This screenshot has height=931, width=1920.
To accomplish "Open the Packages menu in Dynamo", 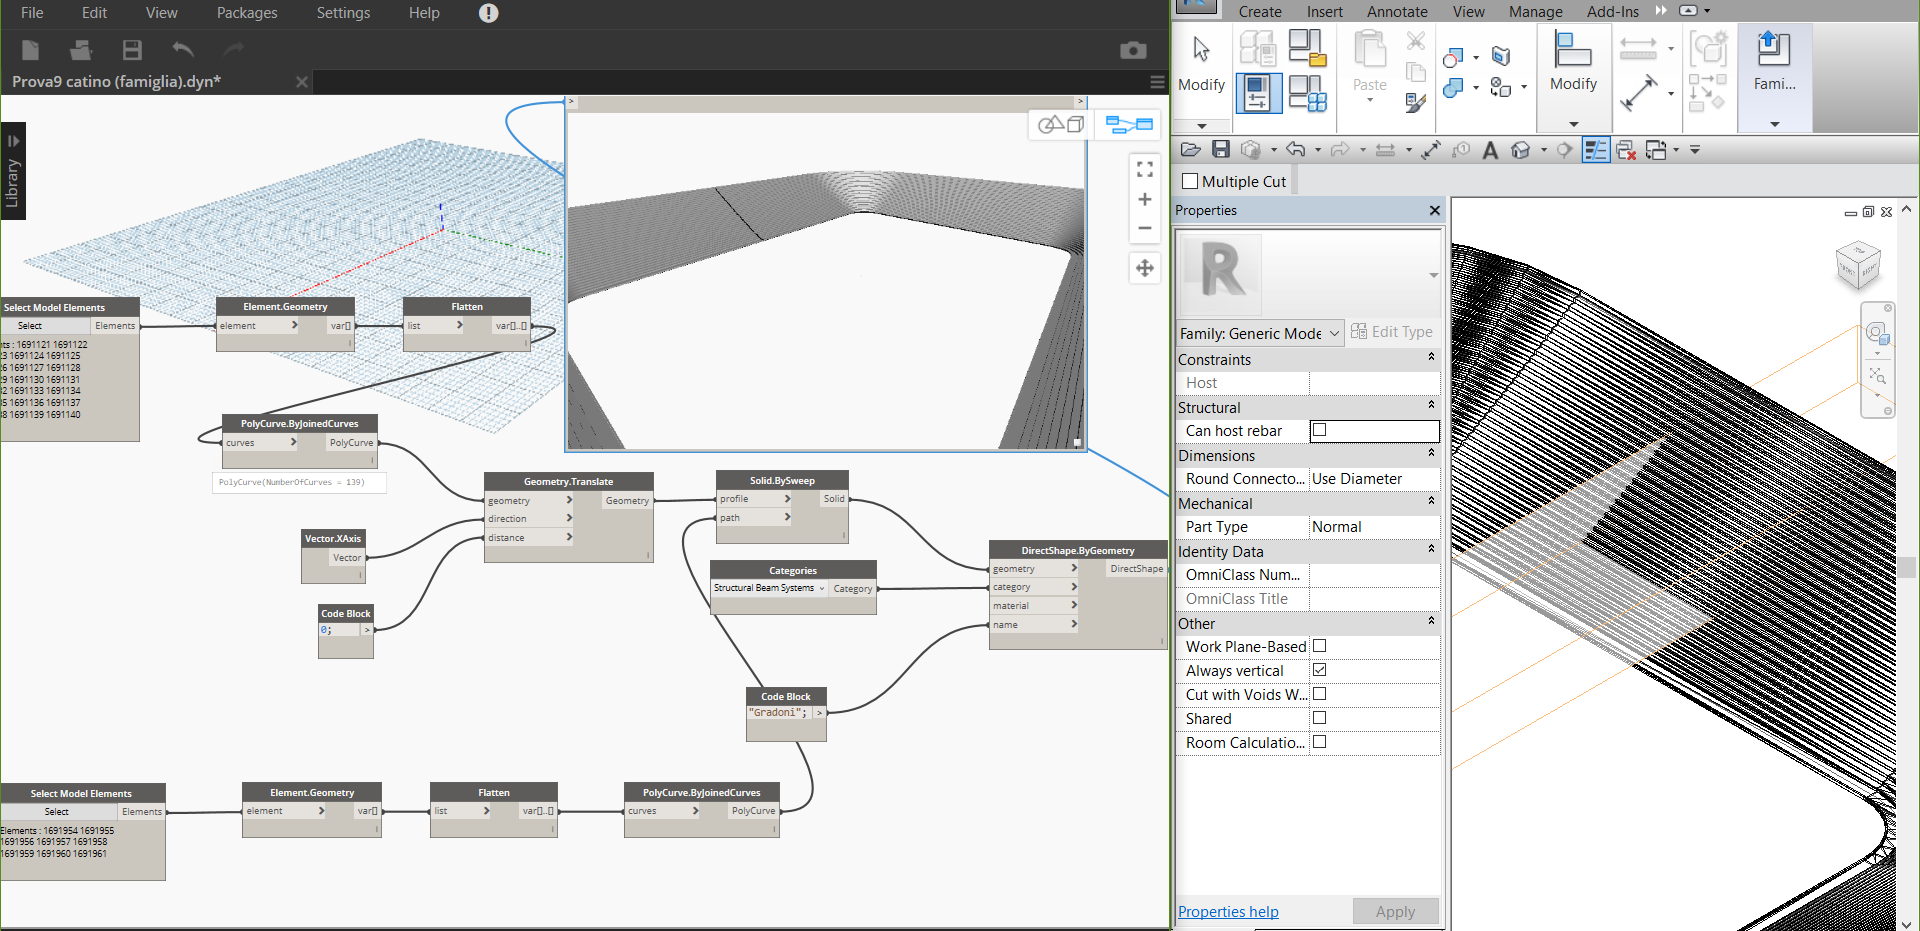I will coord(247,13).
